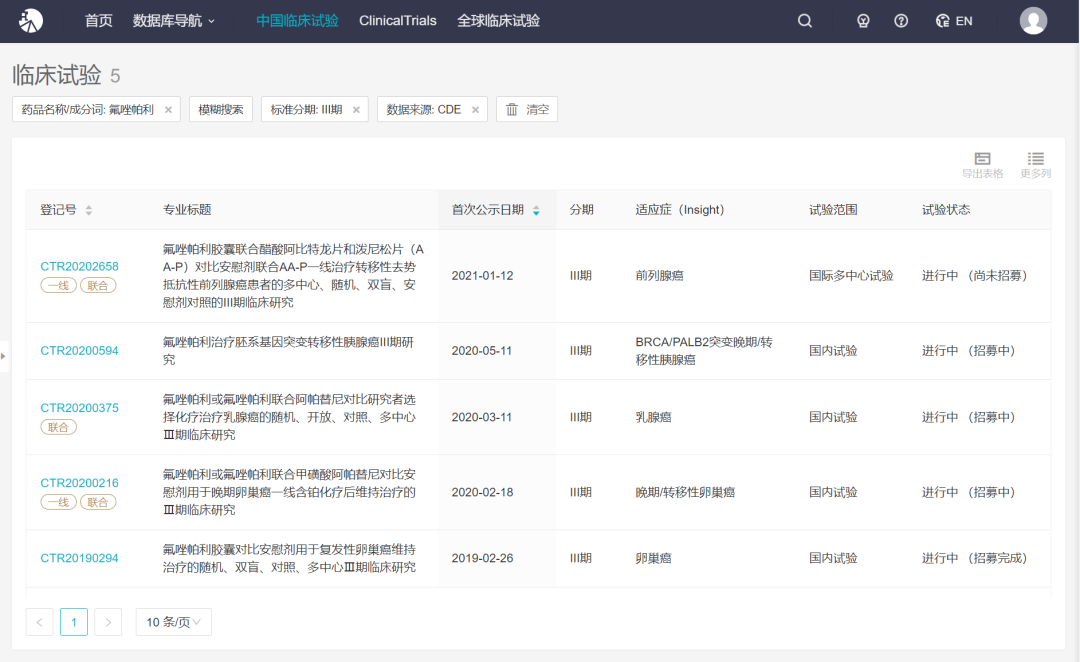Switch language with the EN globe icon
1080x662 pixels.
pos(954,21)
